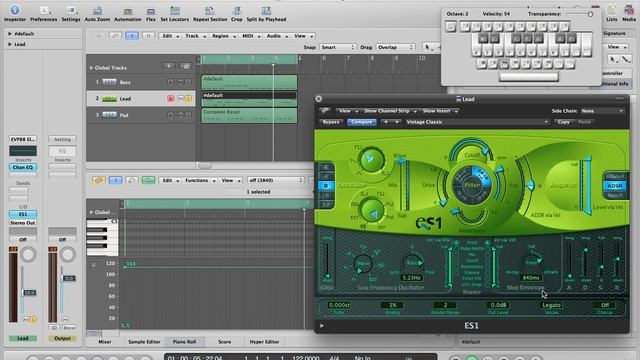Open the Region menu in Arrange area
640x360 pixels.
coord(224,36)
